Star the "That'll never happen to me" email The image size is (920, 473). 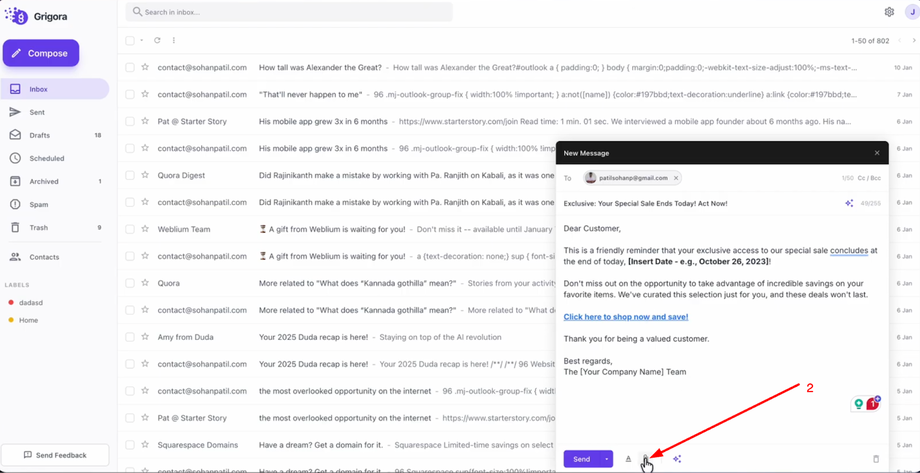145,94
